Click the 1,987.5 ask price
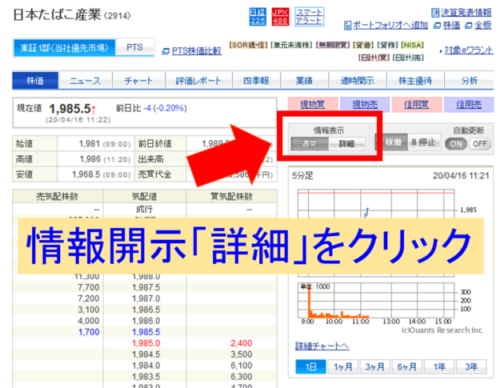The height and width of the screenshot is (388, 500). 146,287
